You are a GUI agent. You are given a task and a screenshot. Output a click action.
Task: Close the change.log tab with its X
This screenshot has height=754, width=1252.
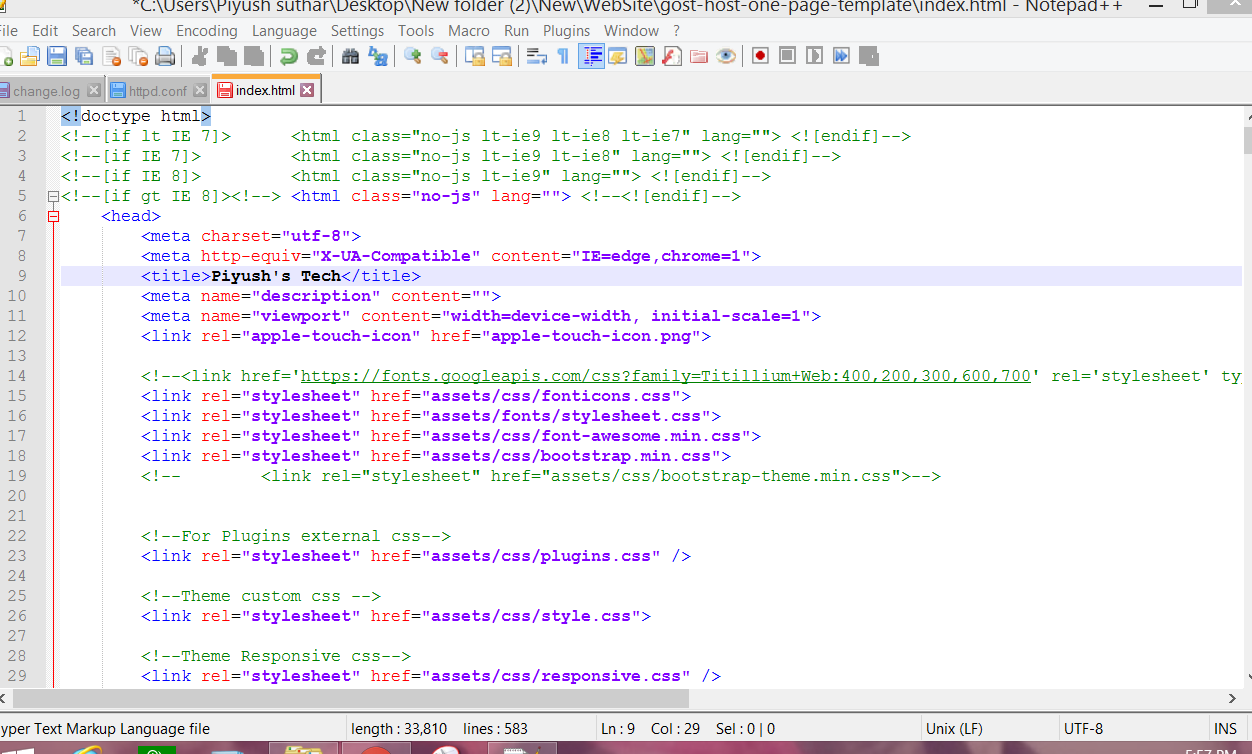click(x=94, y=91)
